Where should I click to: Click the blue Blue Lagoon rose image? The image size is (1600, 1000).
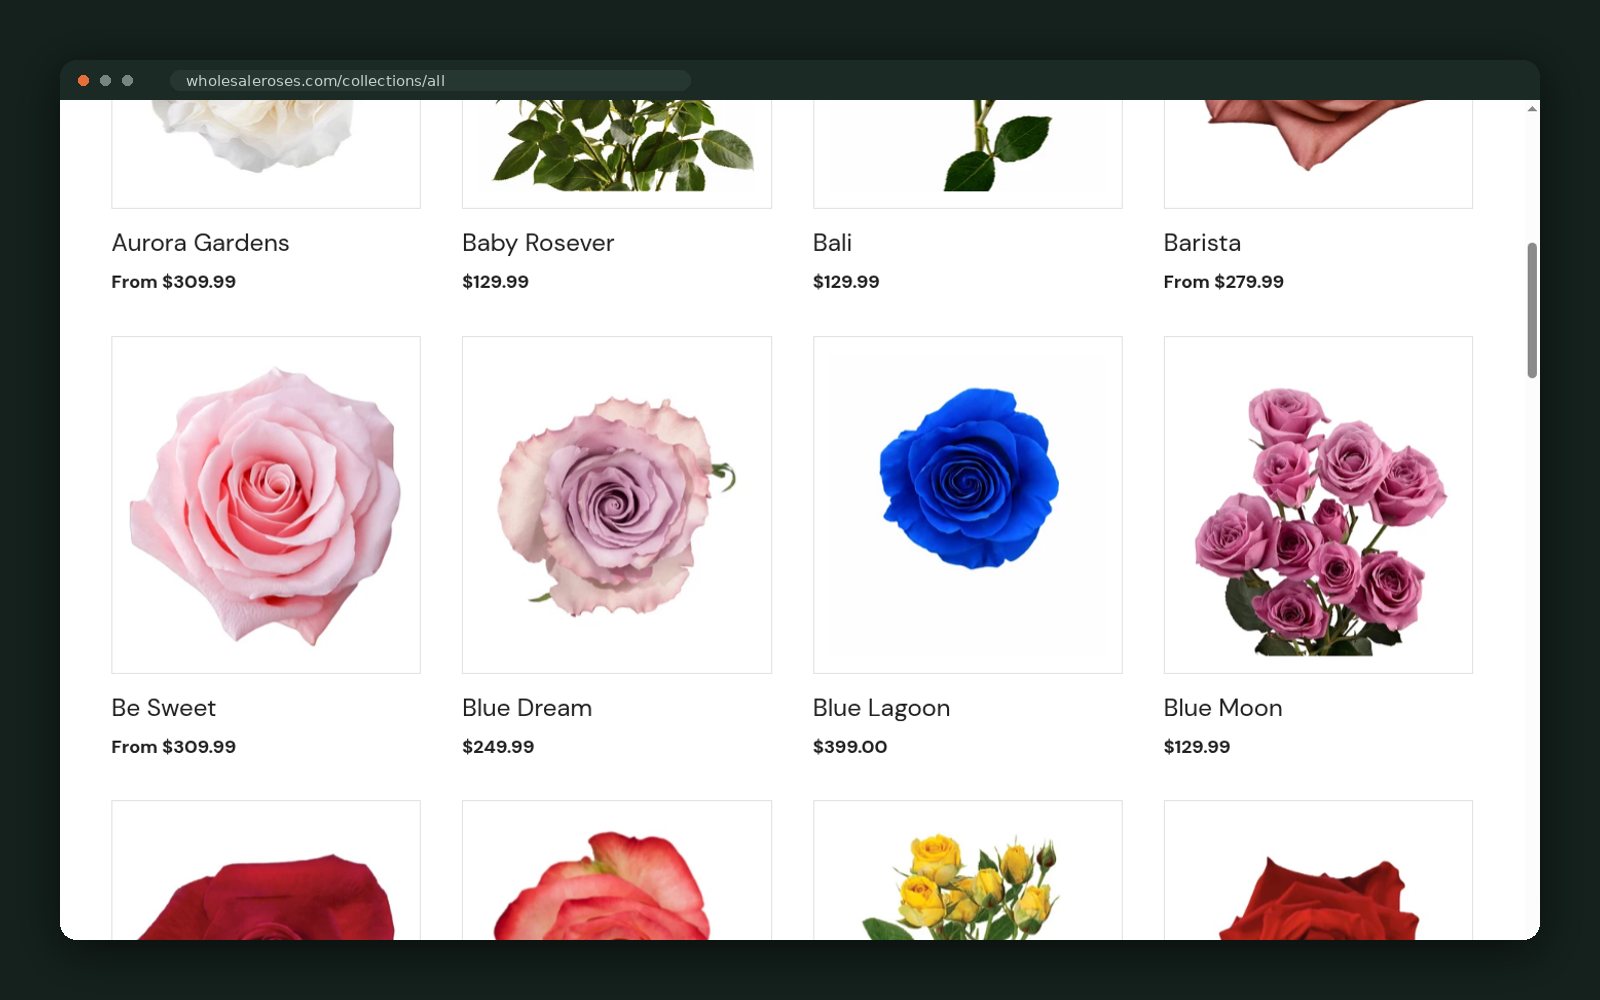click(968, 505)
